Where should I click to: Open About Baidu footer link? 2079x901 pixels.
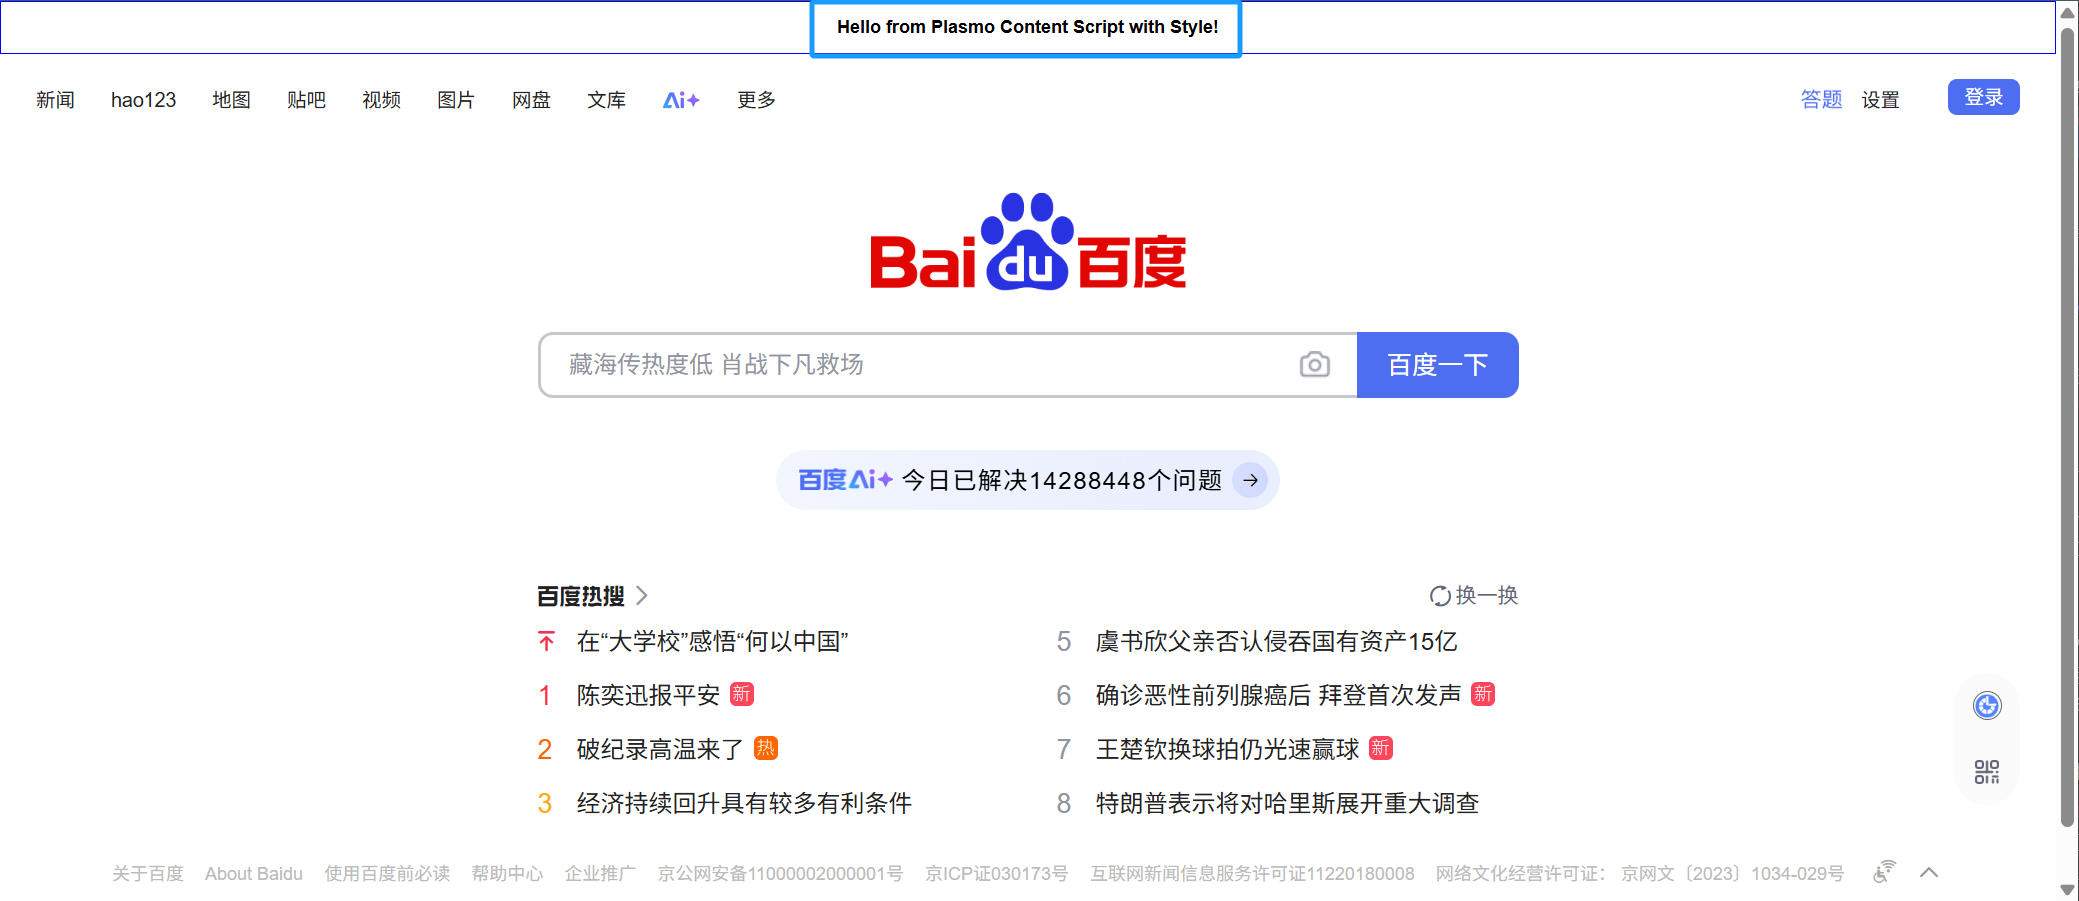(x=254, y=874)
